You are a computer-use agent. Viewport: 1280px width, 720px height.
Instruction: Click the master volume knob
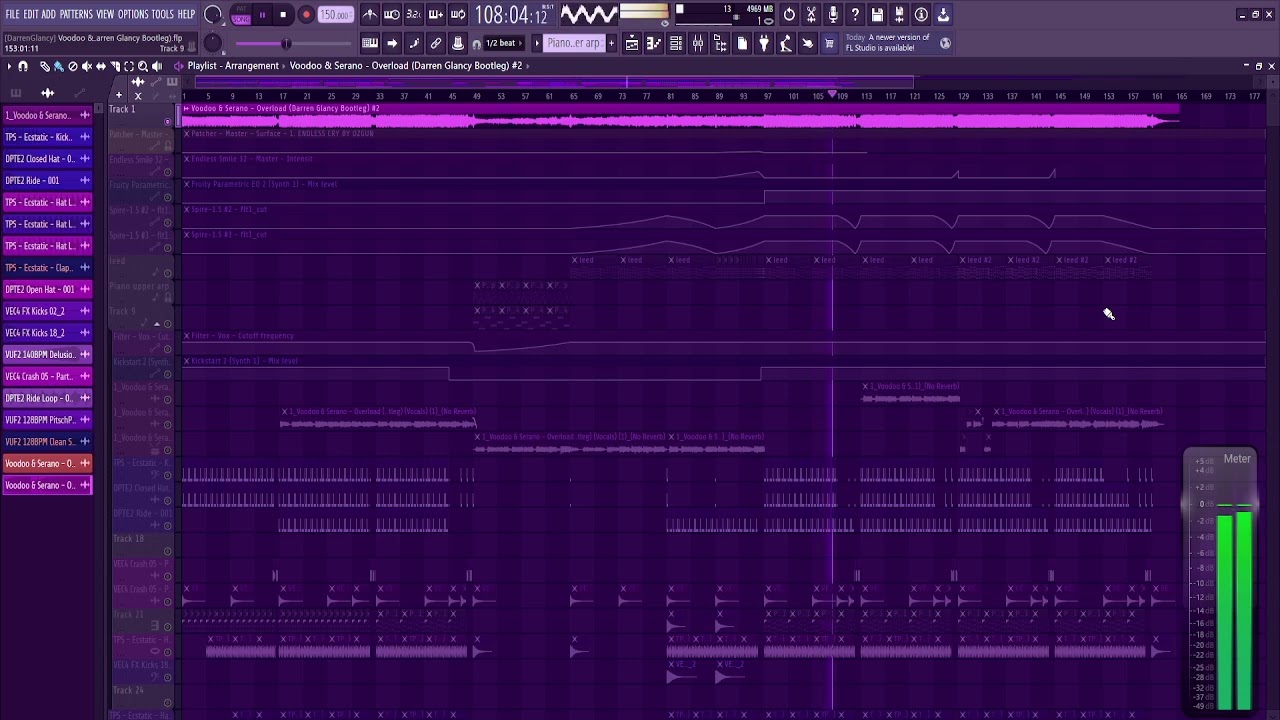[213, 14]
